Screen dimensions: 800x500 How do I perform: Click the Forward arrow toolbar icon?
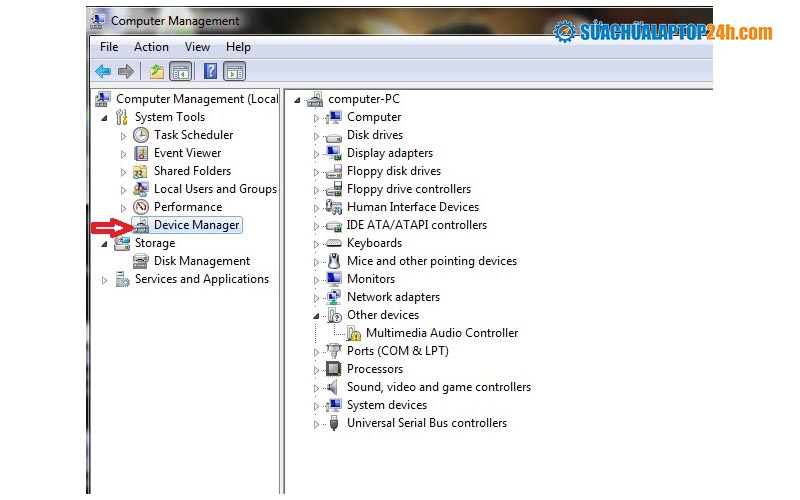[126, 71]
